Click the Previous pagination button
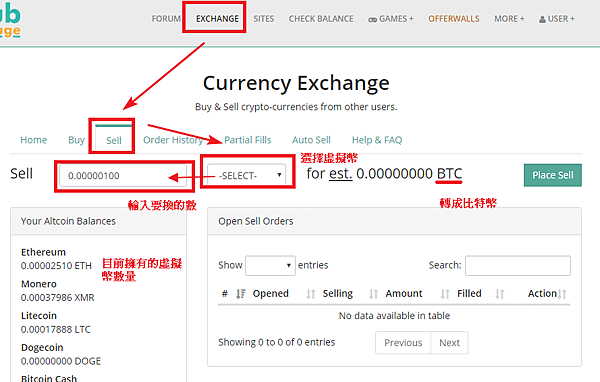The width and height of the screenshot is (600, 382). 403,343
